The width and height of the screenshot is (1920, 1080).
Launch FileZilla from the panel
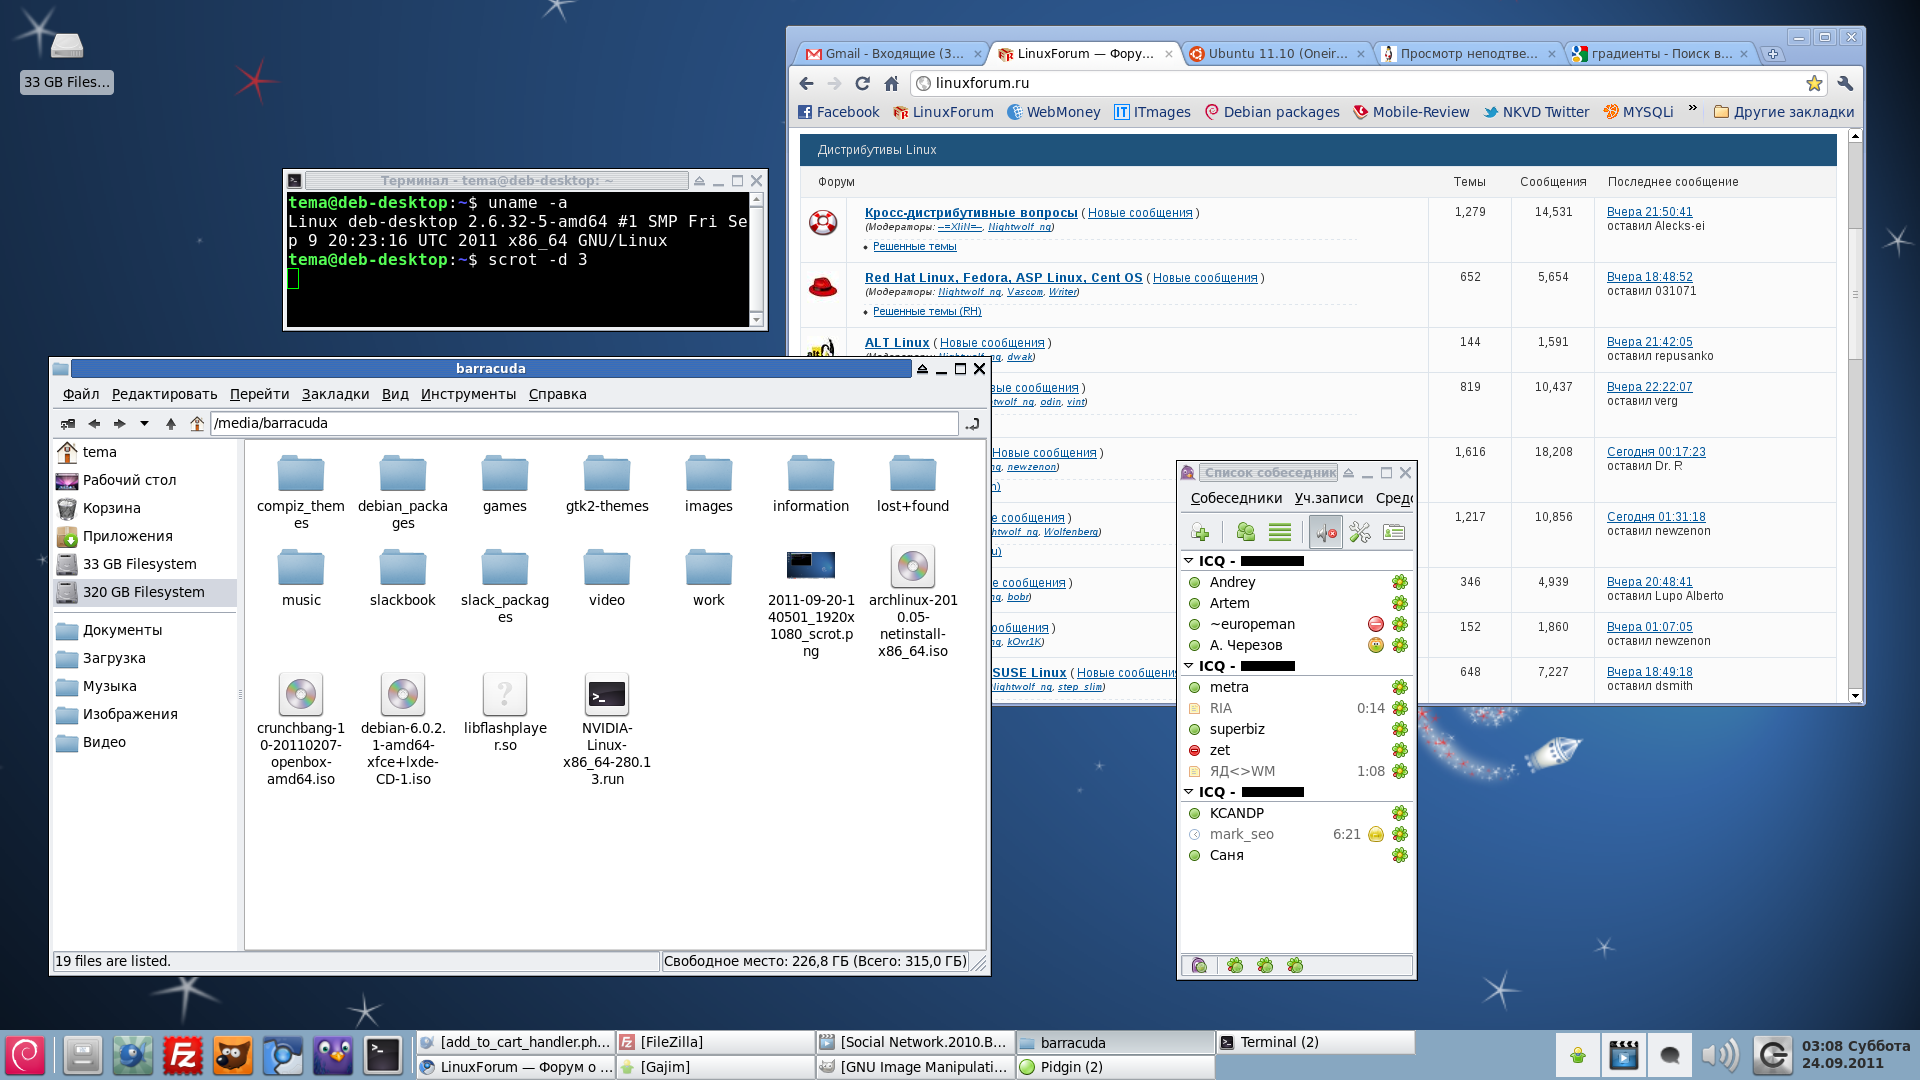coord(183,1055)
